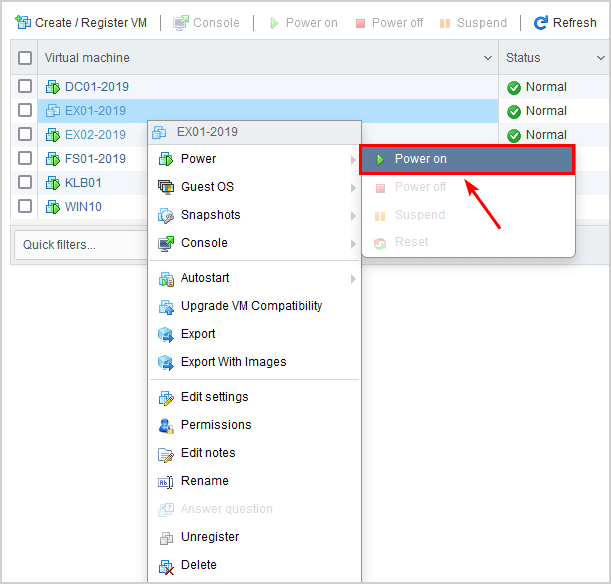Check the KLB01 row checkbox

pyautogui.click(x=25, y=182)
